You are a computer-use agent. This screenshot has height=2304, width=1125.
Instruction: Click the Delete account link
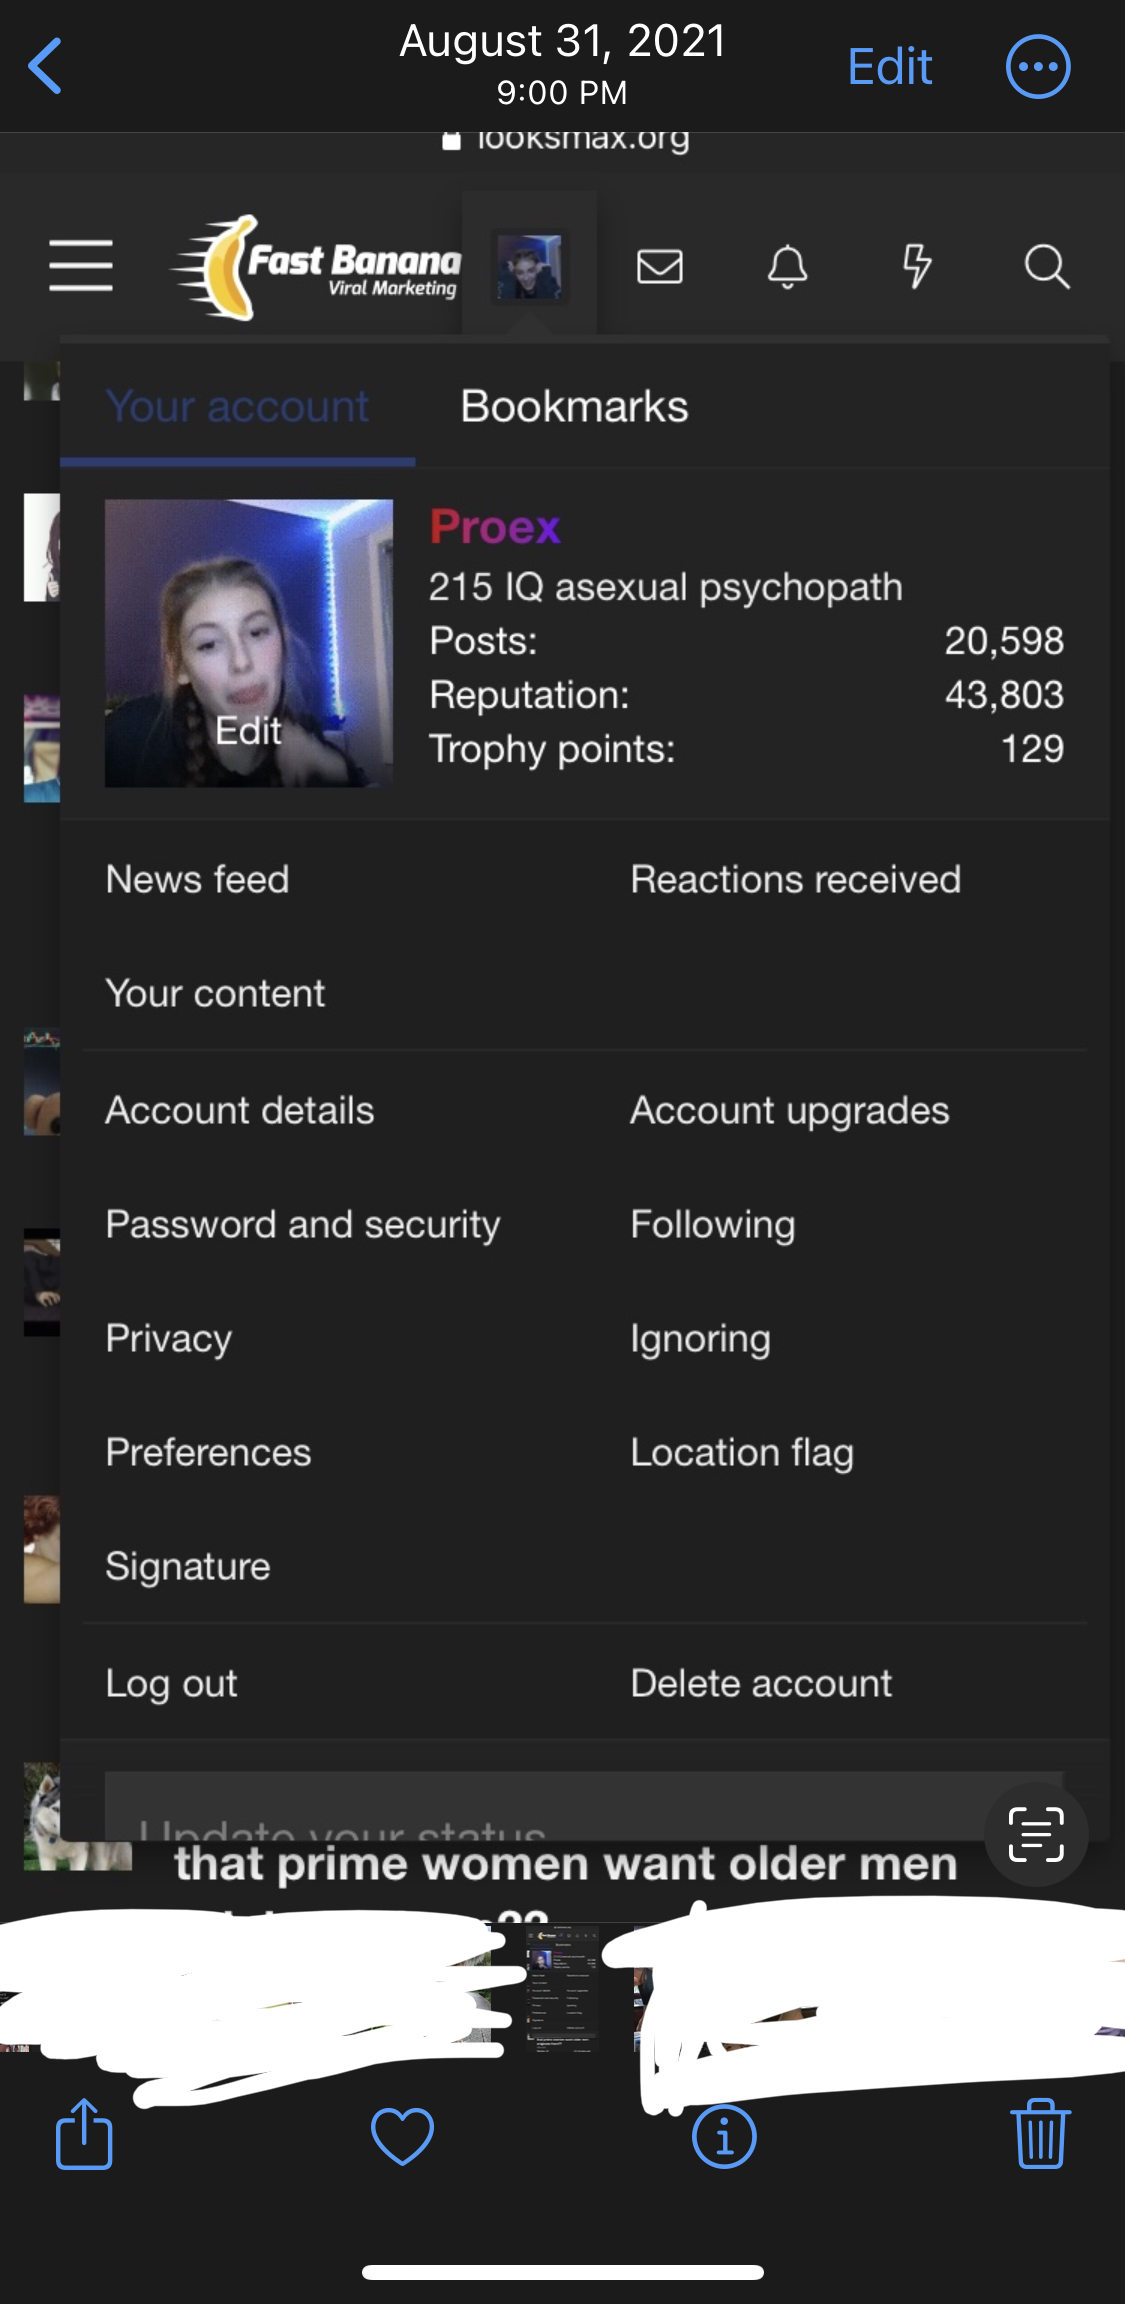(761, 1683)
